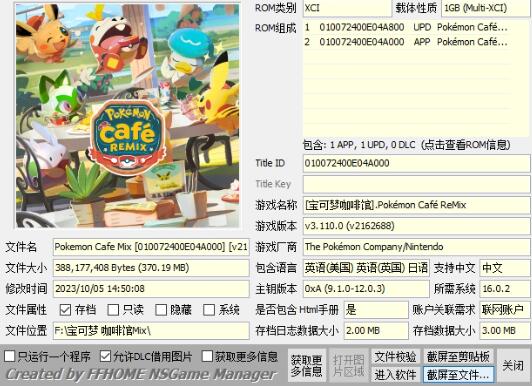532x386 pixels.
Task: Click the 账户关联需求 field 联网账户
Action: (x=505, y=310)
